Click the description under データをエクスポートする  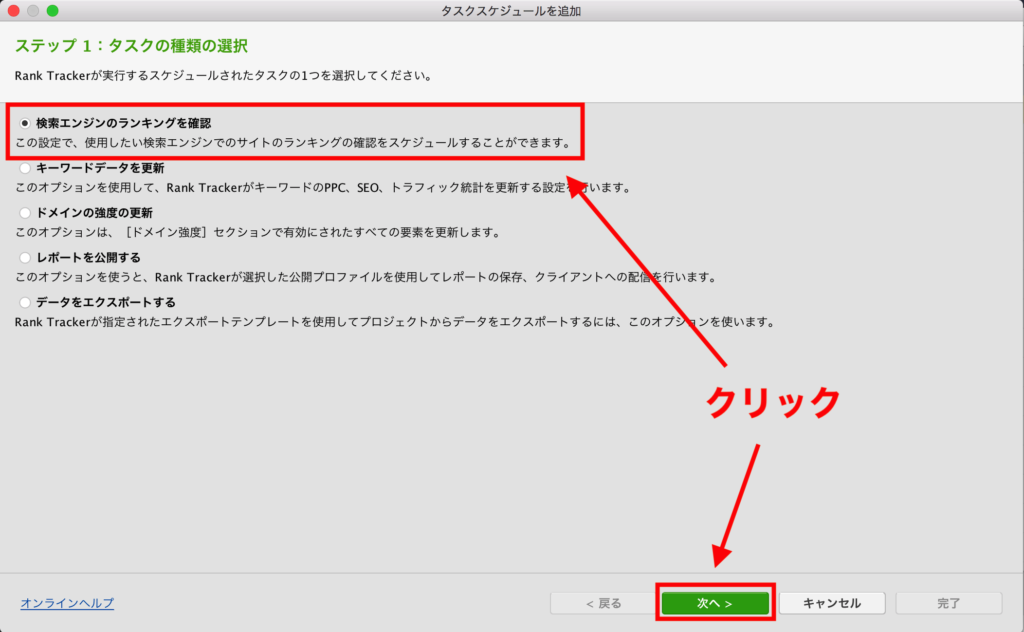pyautogui.click(x=395, y=322)
